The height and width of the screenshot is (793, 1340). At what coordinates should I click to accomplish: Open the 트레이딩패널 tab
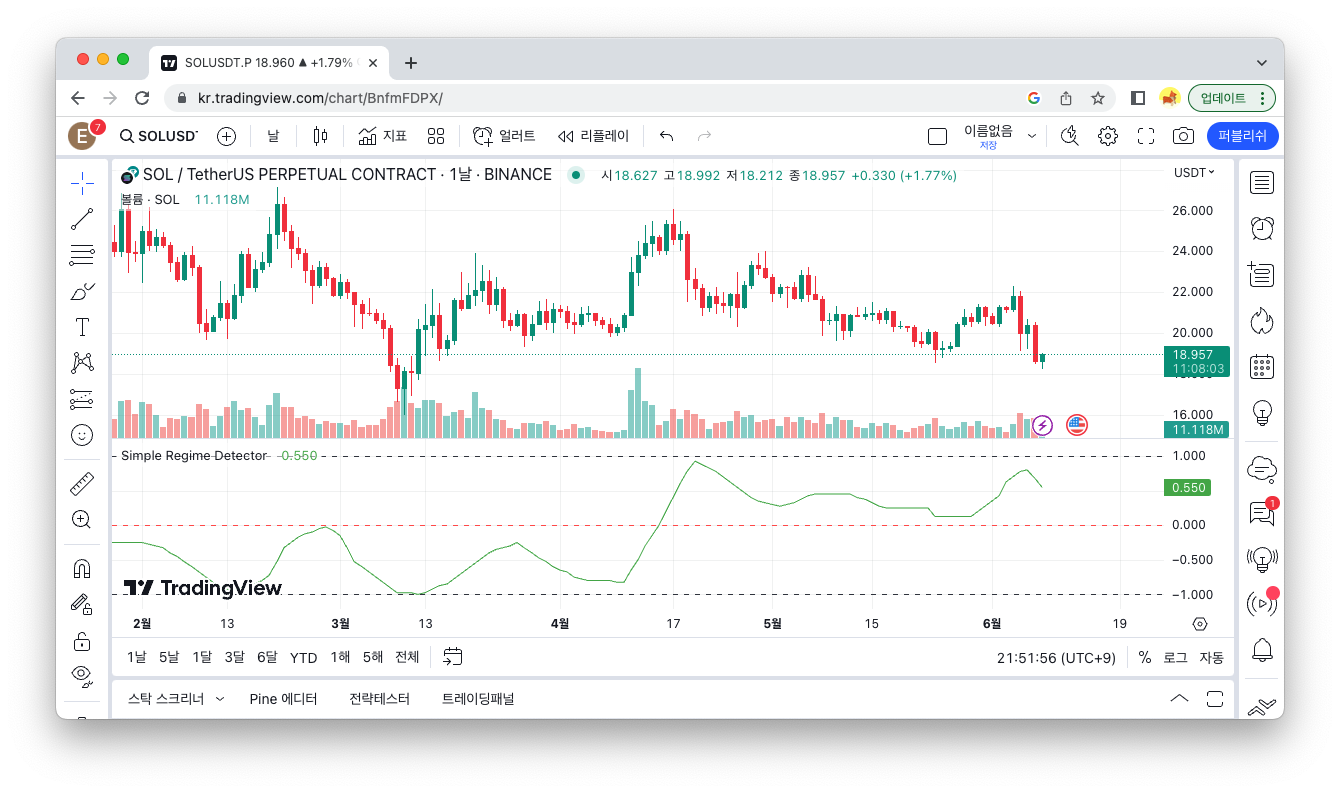478,699
